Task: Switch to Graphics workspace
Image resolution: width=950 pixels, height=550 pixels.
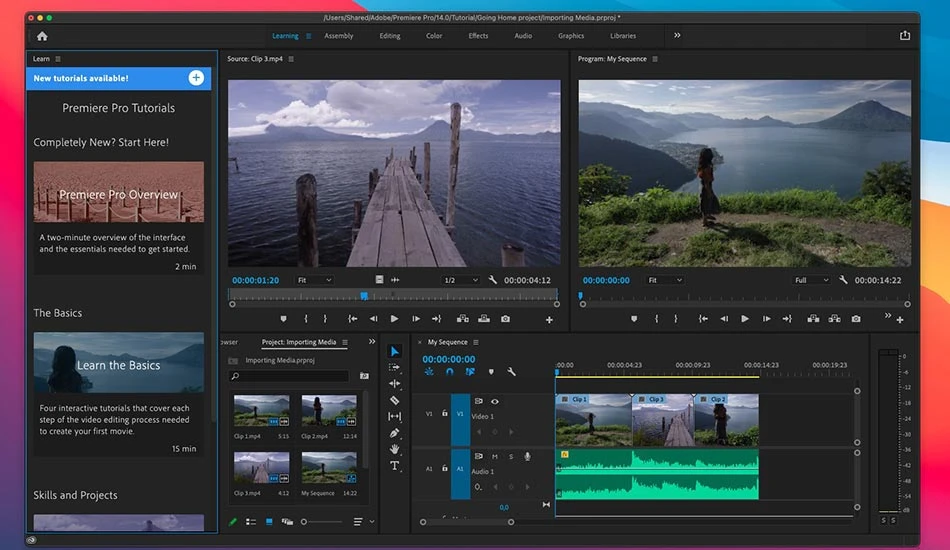Action: 571,36
